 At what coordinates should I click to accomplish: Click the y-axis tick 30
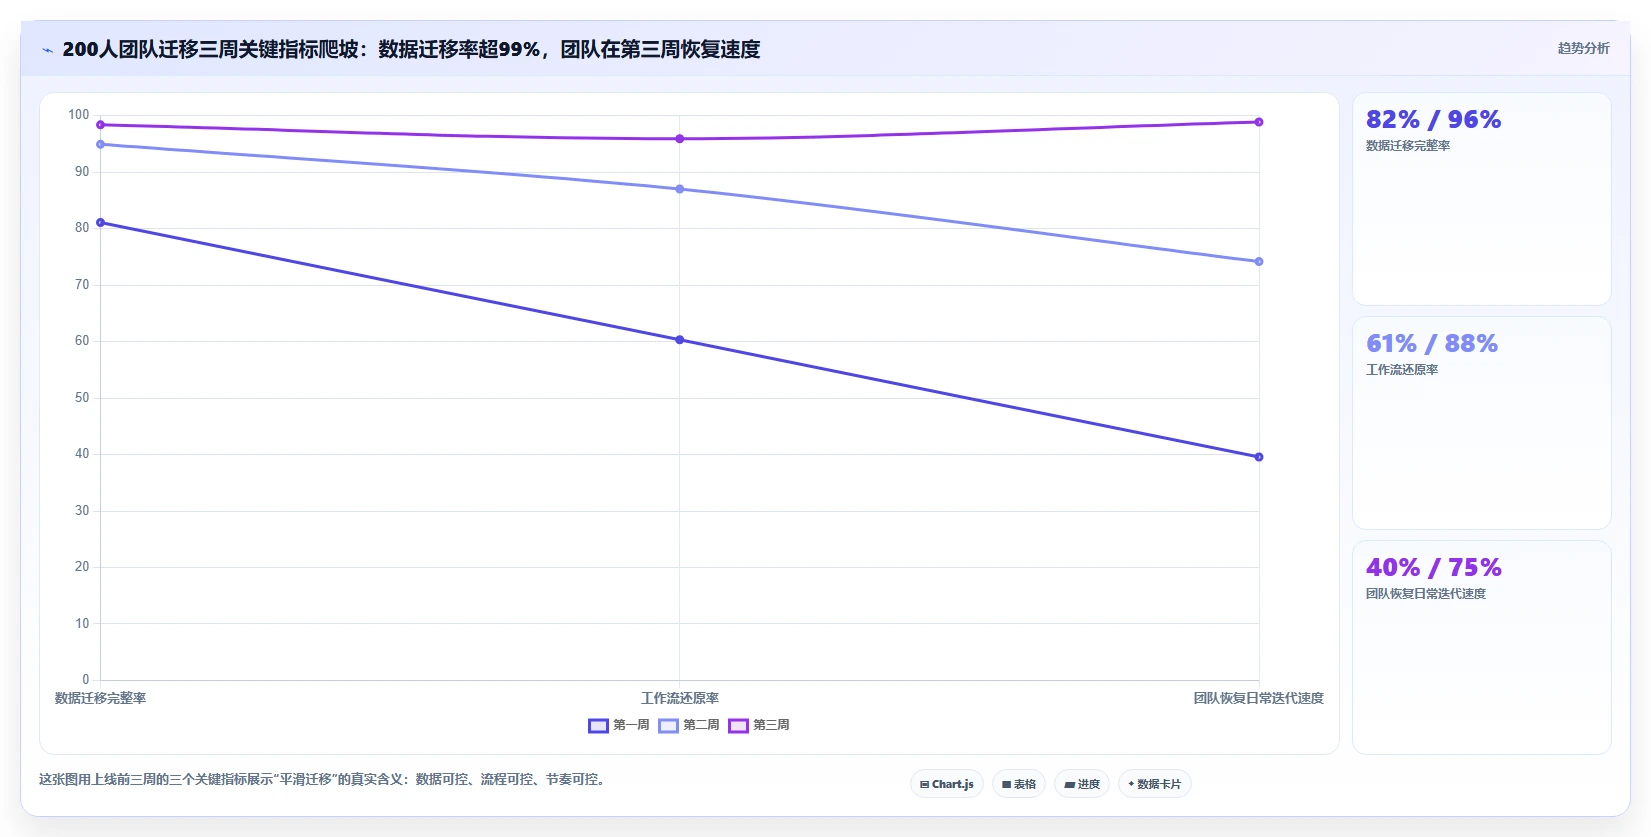(82, 511)
